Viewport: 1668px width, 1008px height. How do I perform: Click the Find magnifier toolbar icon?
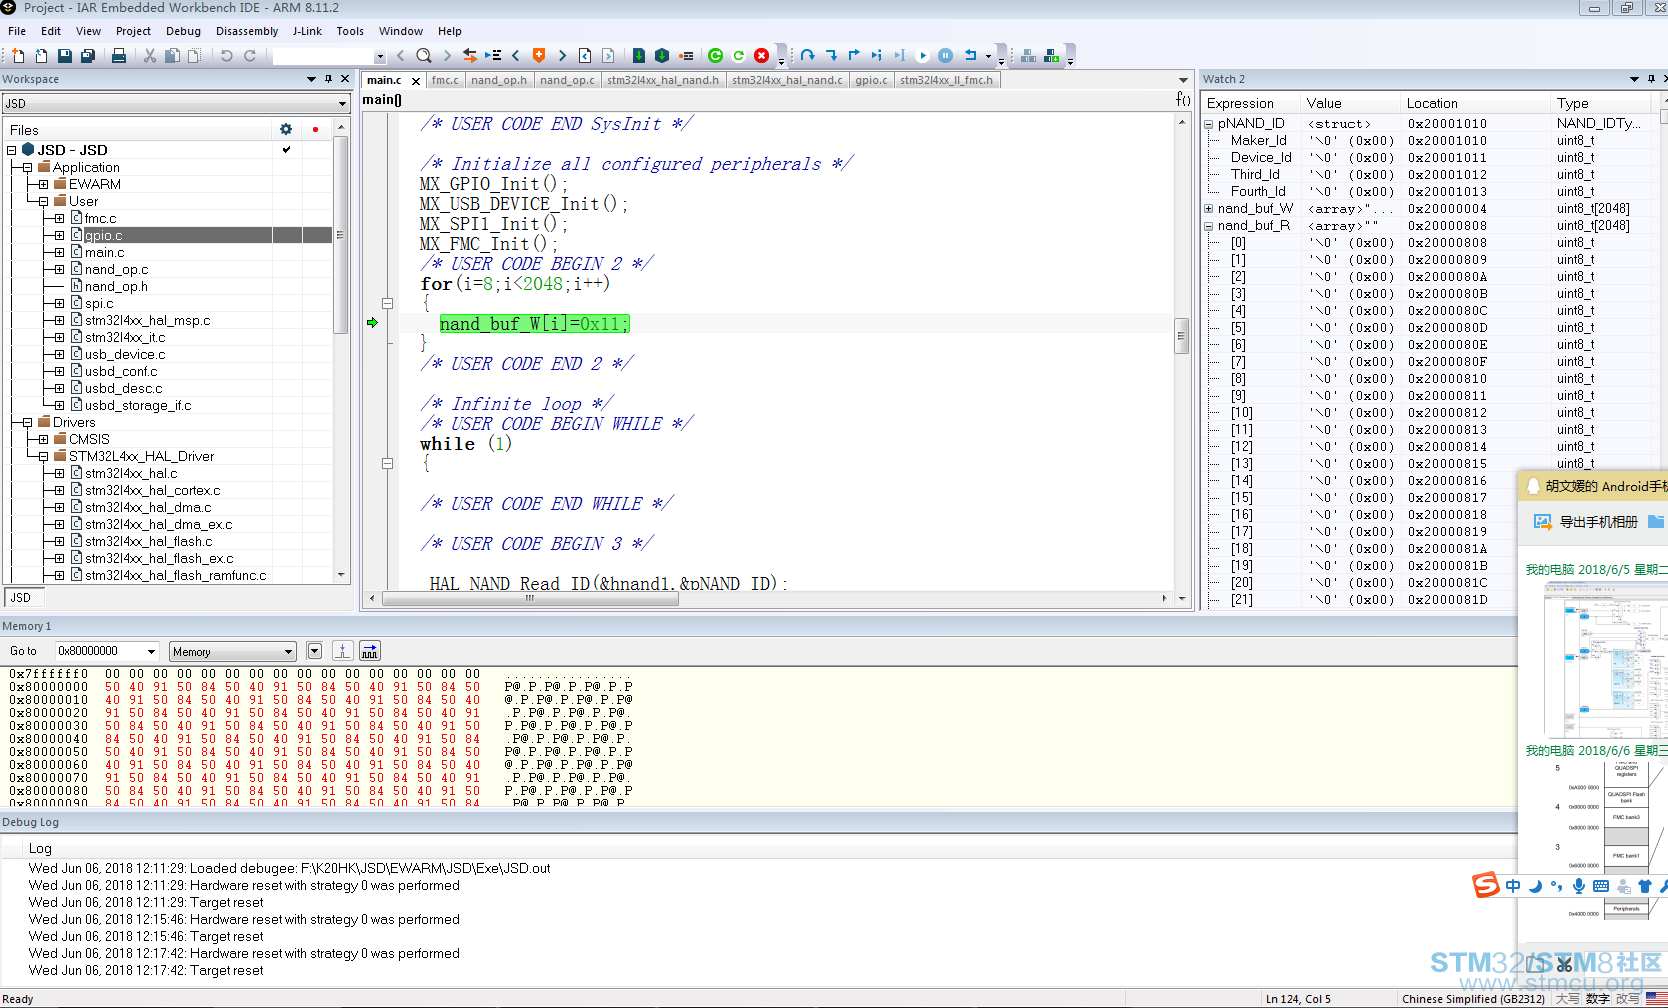tap(424, 56)
